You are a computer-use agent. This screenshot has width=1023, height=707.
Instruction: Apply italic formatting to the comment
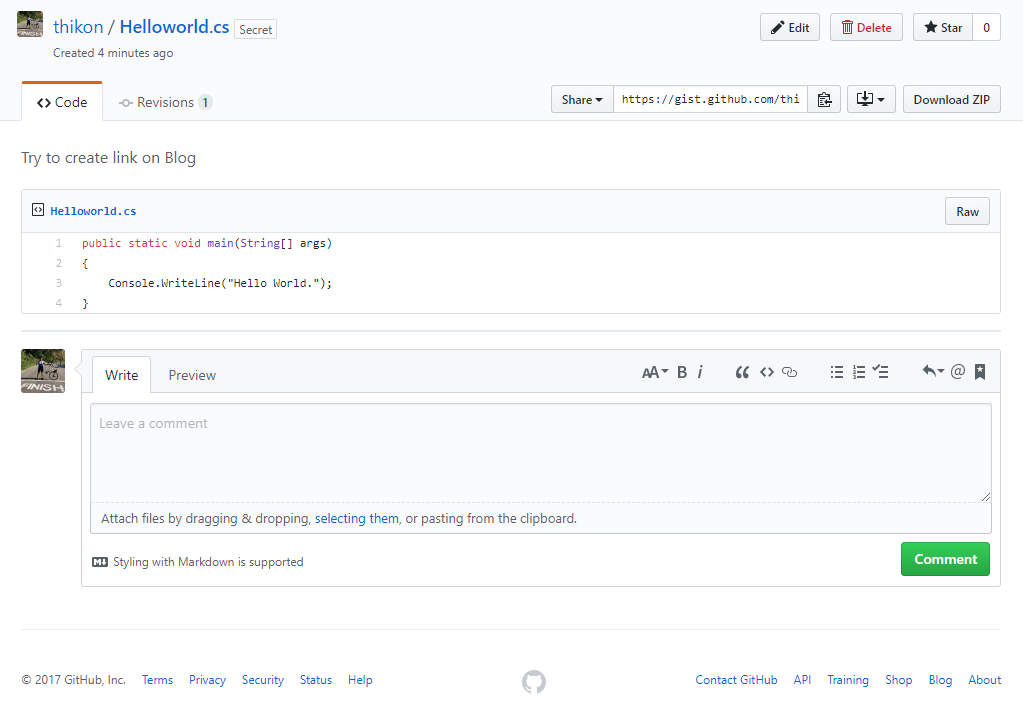coord(700,371)
